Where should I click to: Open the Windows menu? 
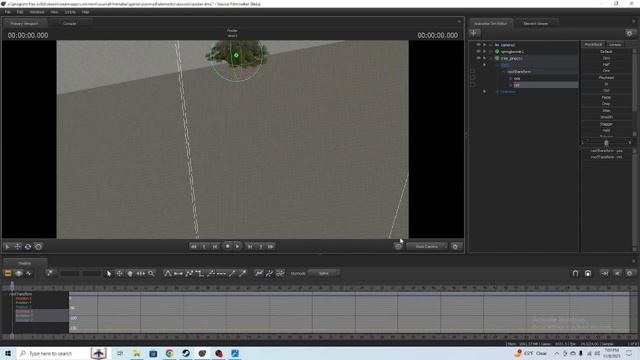pyautogui.click(x=37, y=12)
